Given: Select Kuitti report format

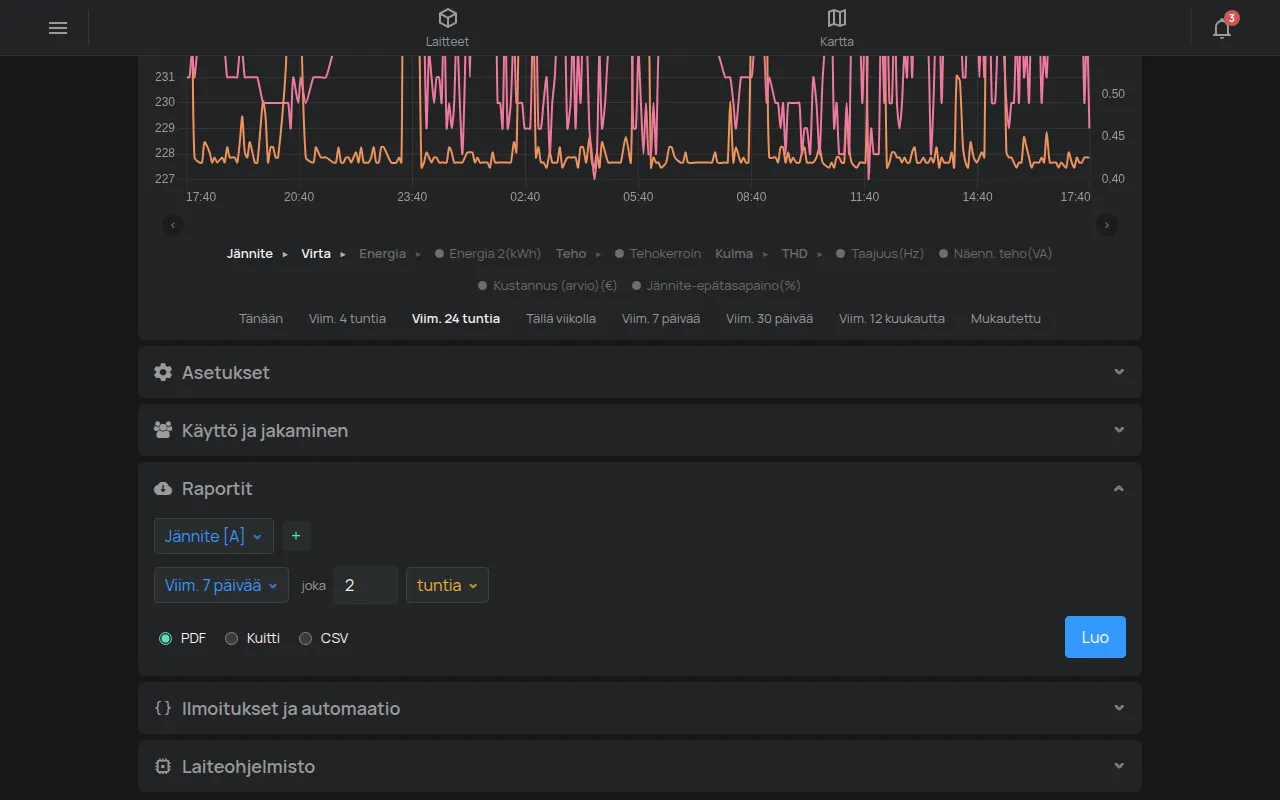Looking at the screenshot, I should (x=231, y=638).
